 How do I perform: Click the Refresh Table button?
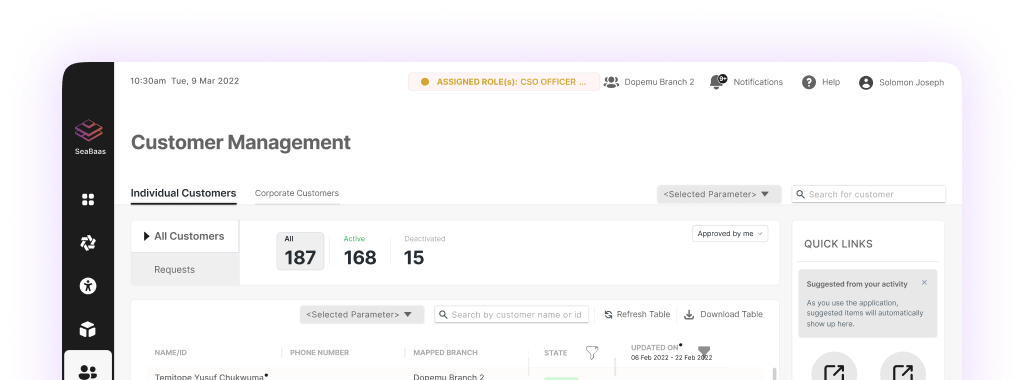click(x=637, y=315)
